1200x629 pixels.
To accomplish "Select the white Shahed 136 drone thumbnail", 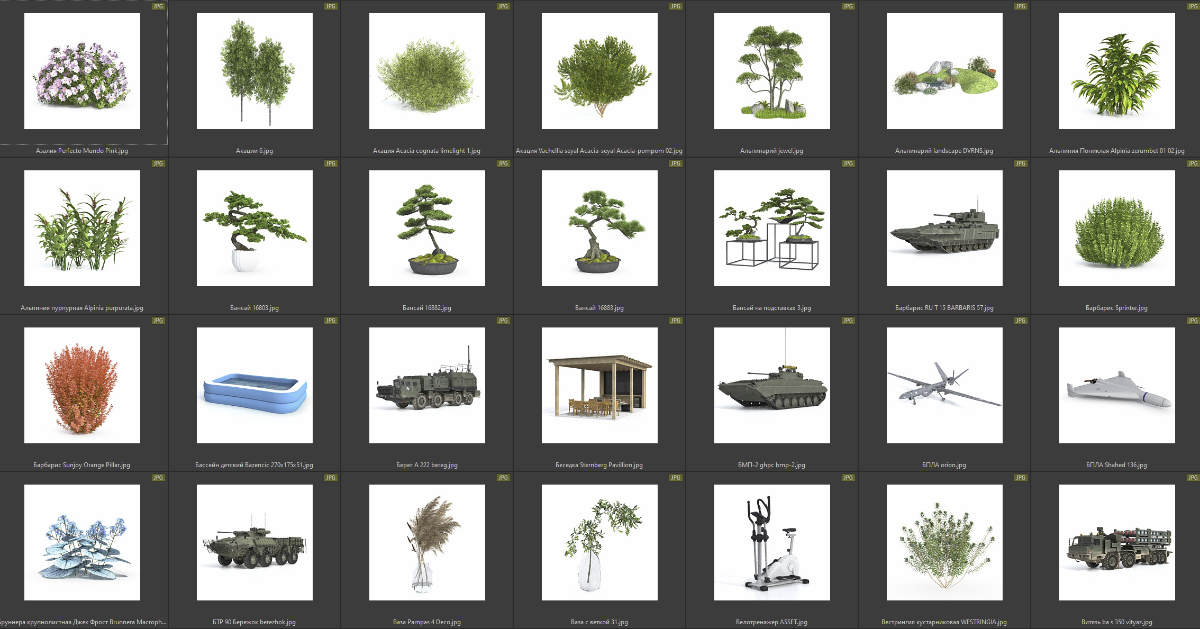I will 1116,386.
